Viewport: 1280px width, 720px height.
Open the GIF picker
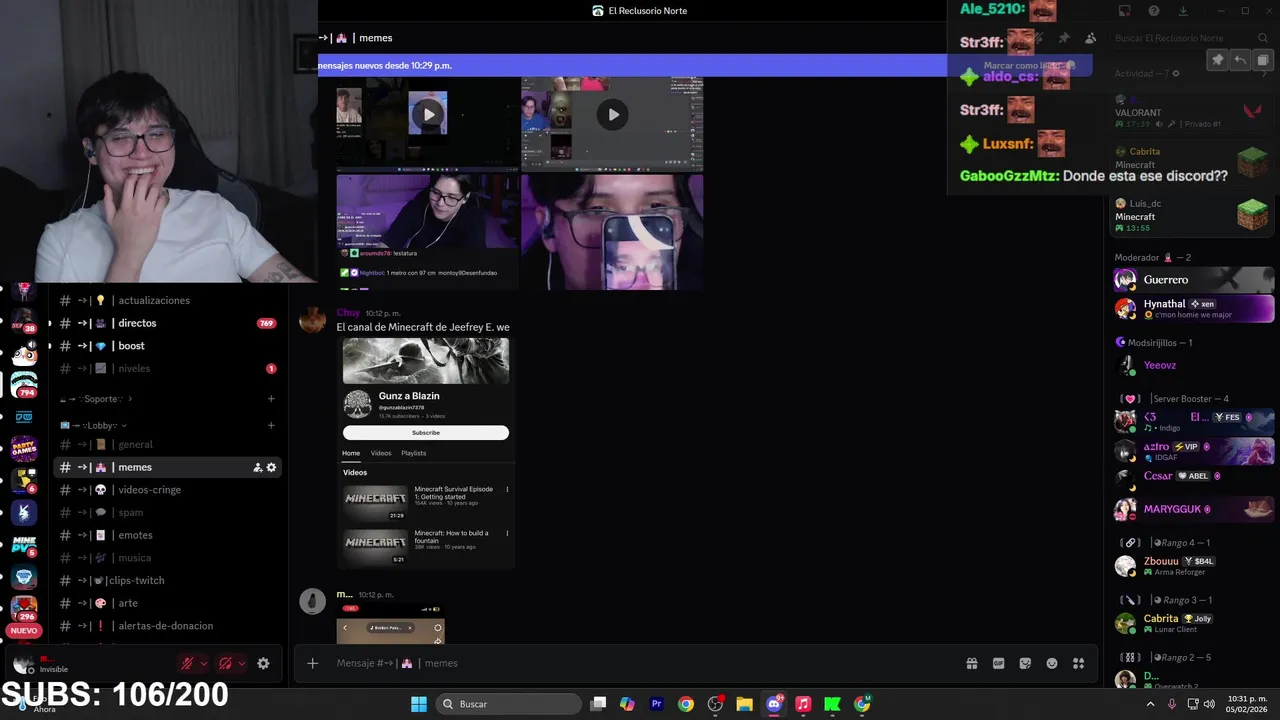coord(998,663)
